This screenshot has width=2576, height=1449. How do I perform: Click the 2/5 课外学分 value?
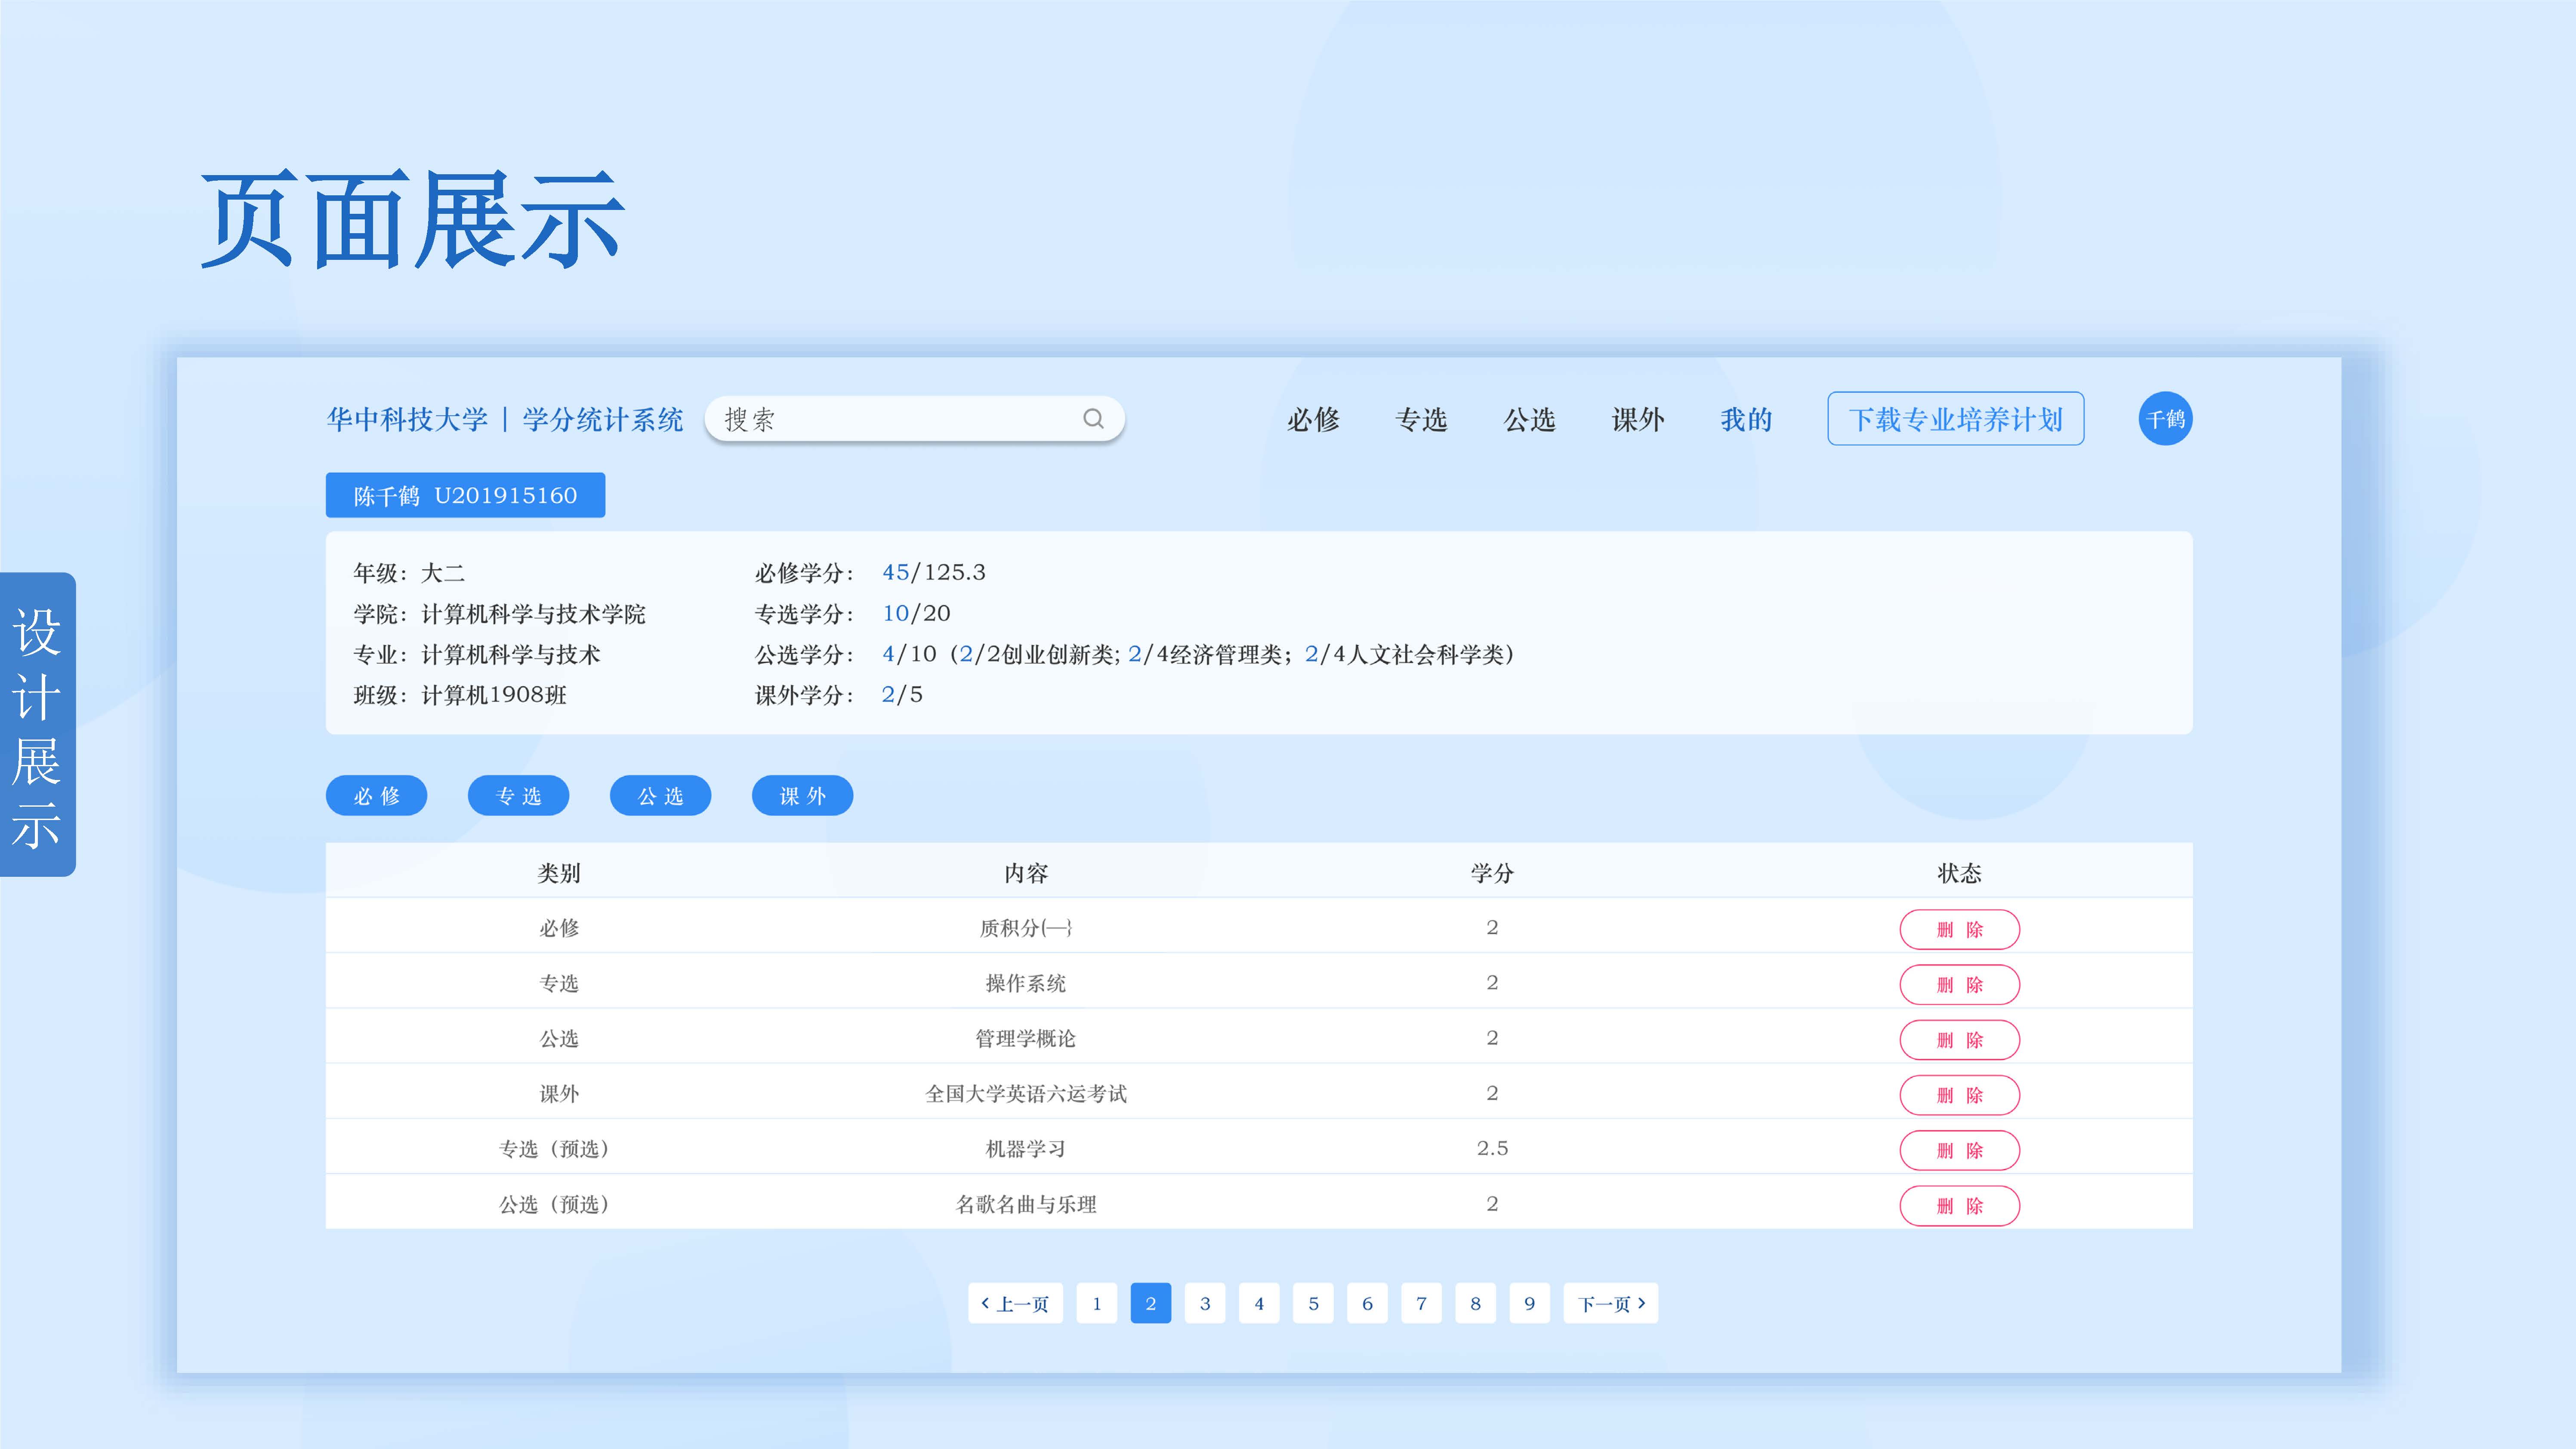902,694
